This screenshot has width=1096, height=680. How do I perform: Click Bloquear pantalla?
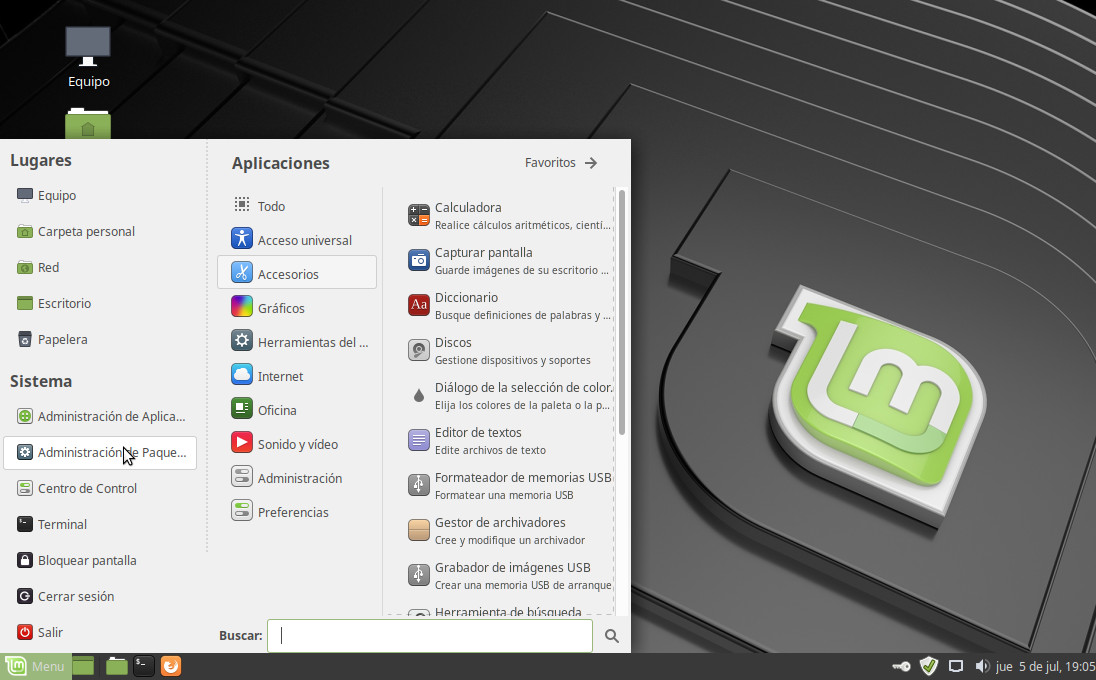click(87, 560)
